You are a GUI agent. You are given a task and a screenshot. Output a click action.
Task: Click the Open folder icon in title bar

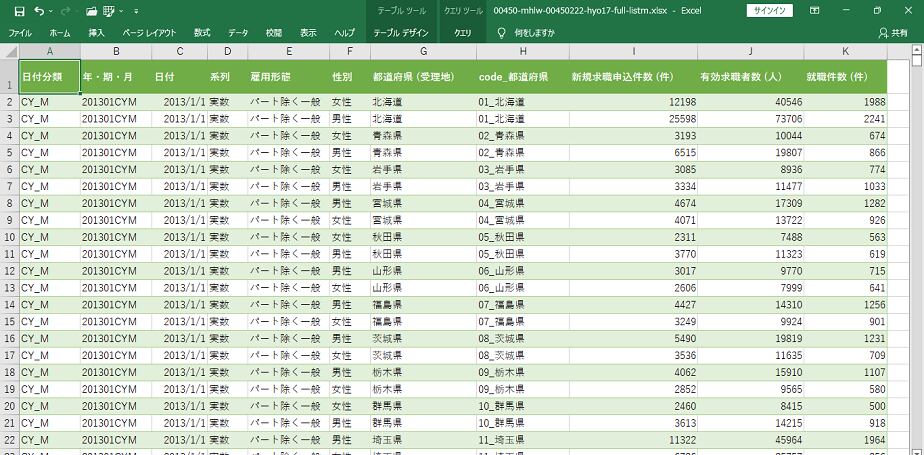point(92,11)
